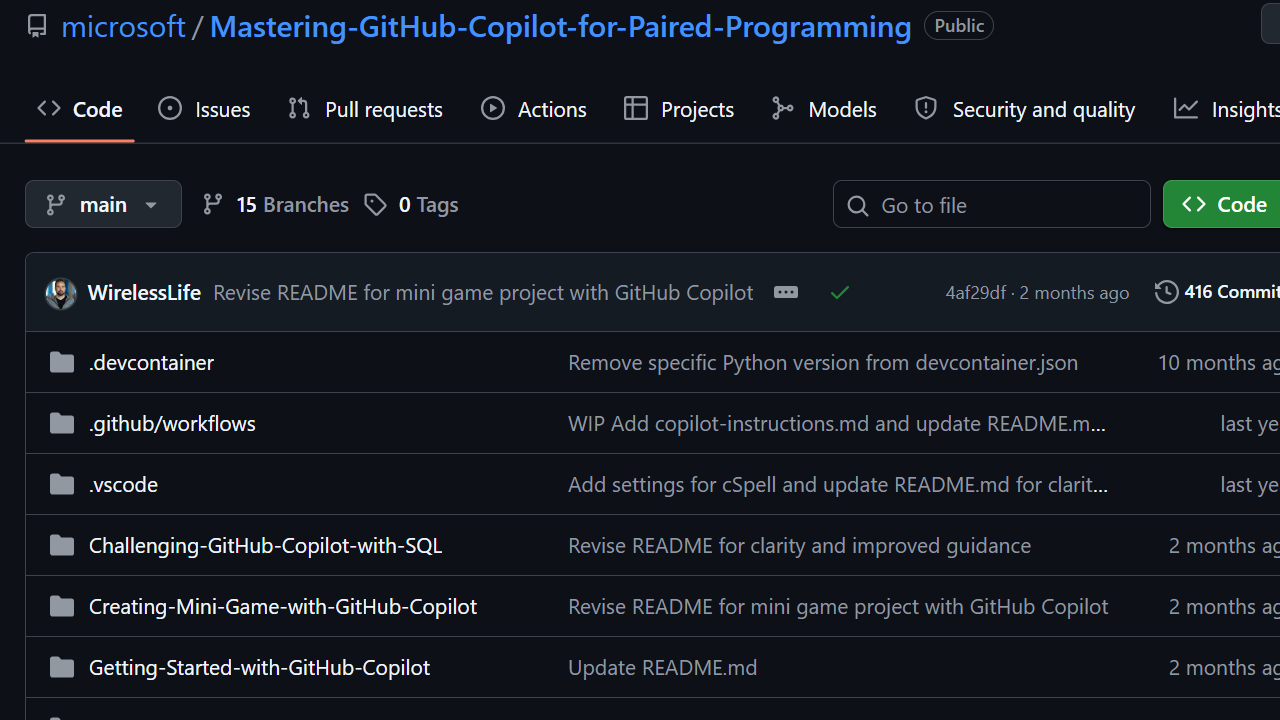Open the Challenging-GitHub-Copilot-with-SQL folder
The height and width of the screenshot is (720, 1280).
pyautogui.click(x=265, y=545)
